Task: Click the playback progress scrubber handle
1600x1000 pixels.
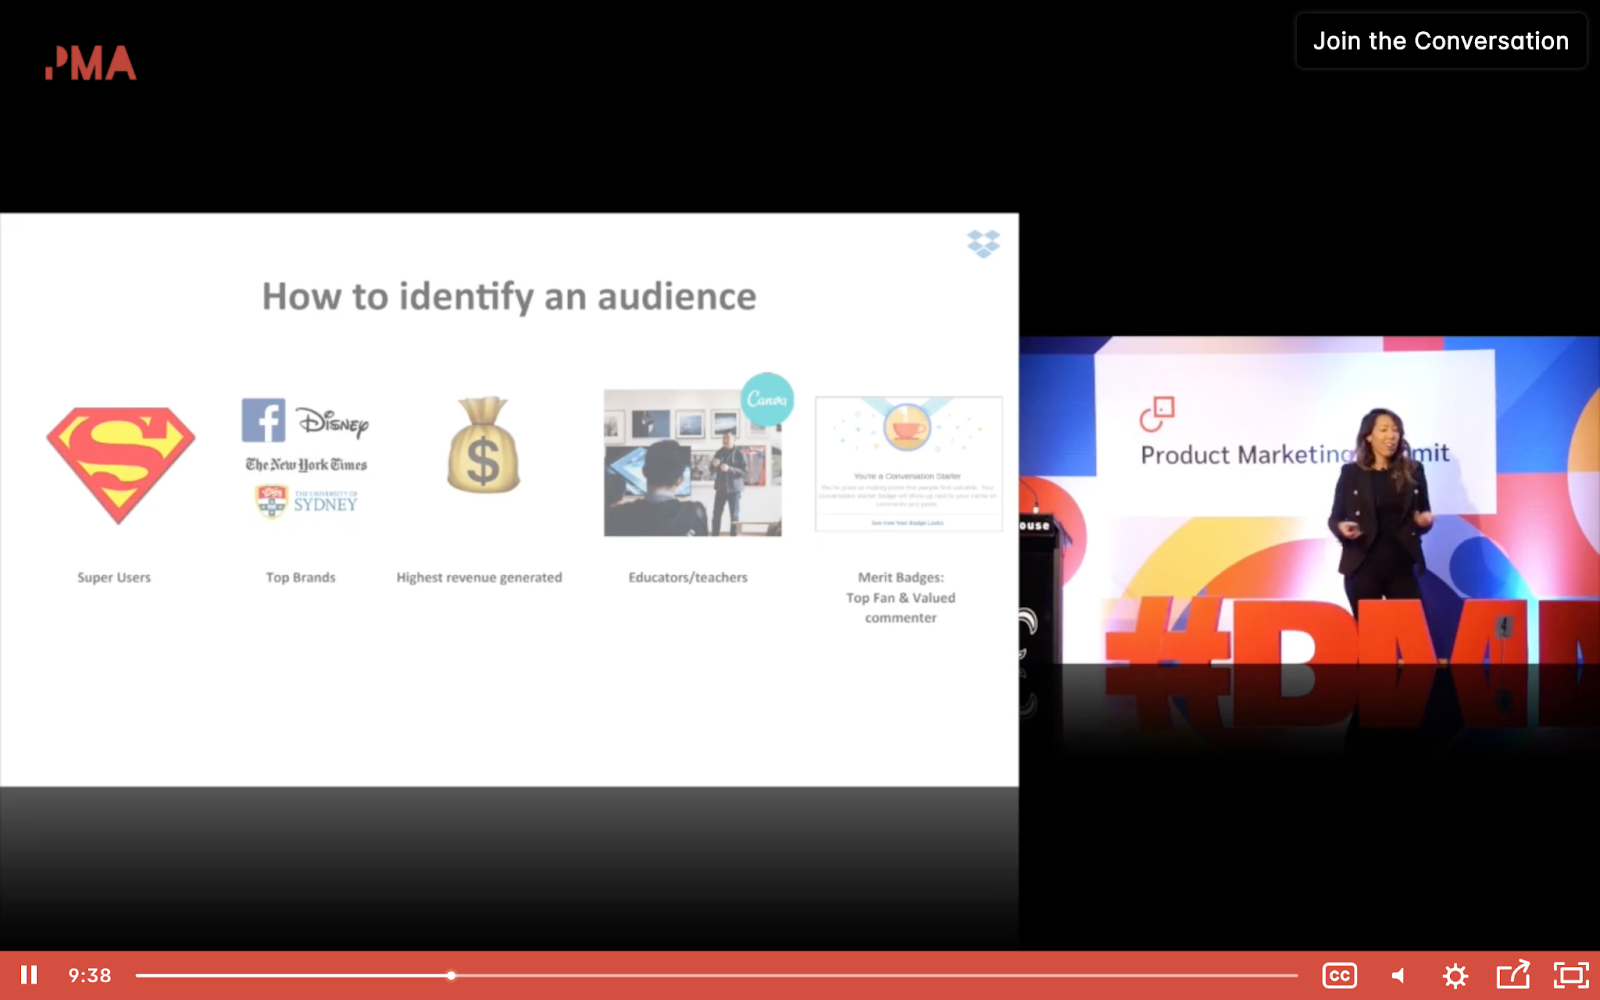Action: point(452,975)
